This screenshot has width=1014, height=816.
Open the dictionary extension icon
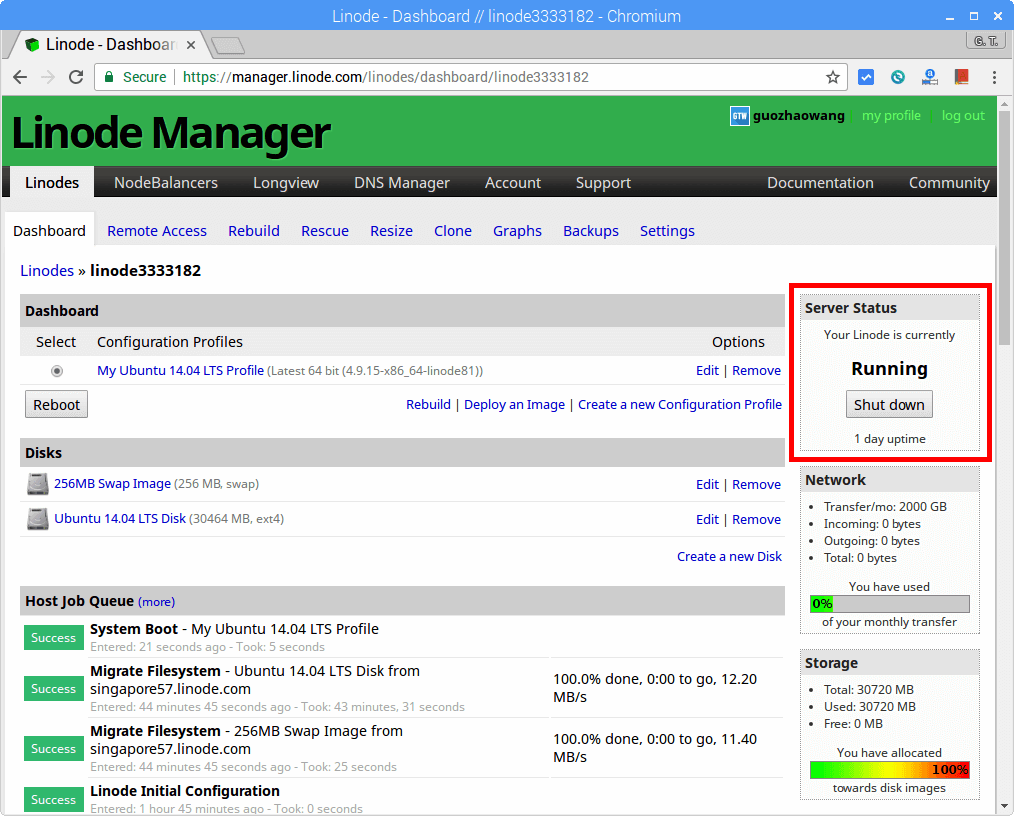click(x=929, y=77)
